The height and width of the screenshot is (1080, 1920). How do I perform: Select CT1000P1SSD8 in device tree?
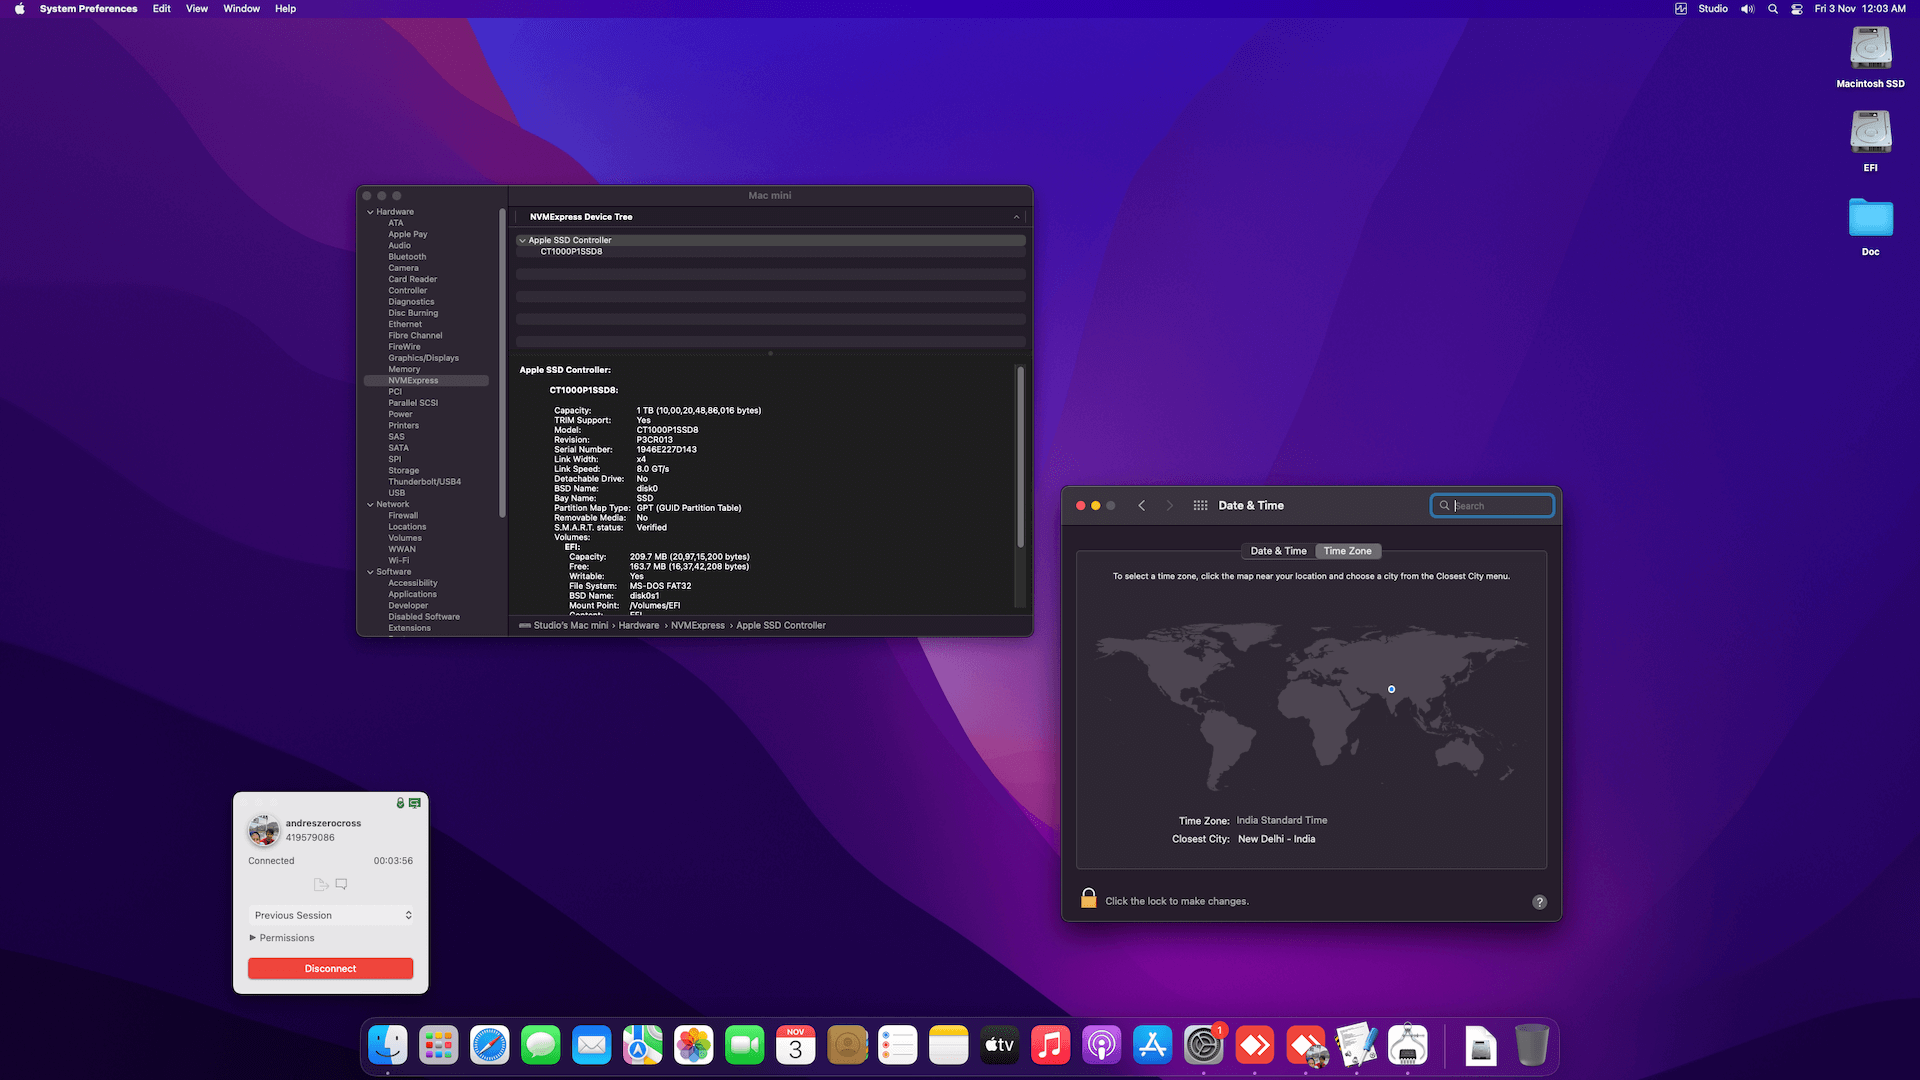[571, 252]
